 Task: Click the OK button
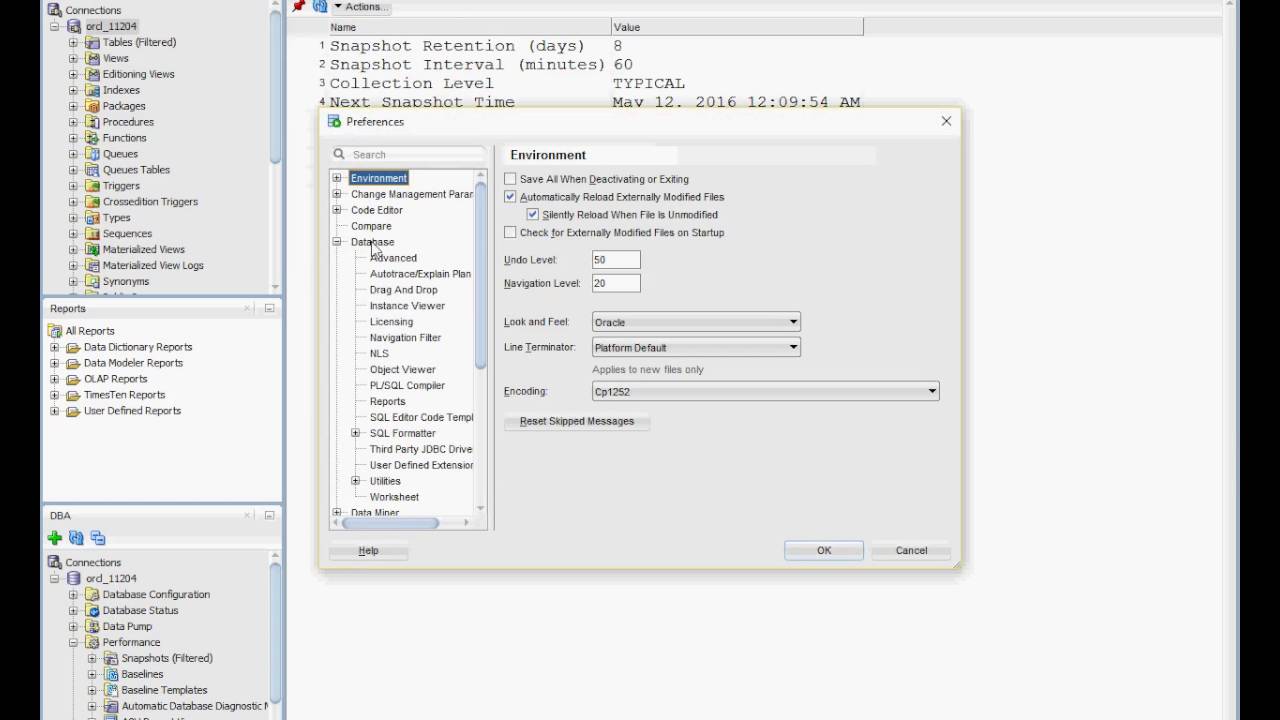coord(824,551)
